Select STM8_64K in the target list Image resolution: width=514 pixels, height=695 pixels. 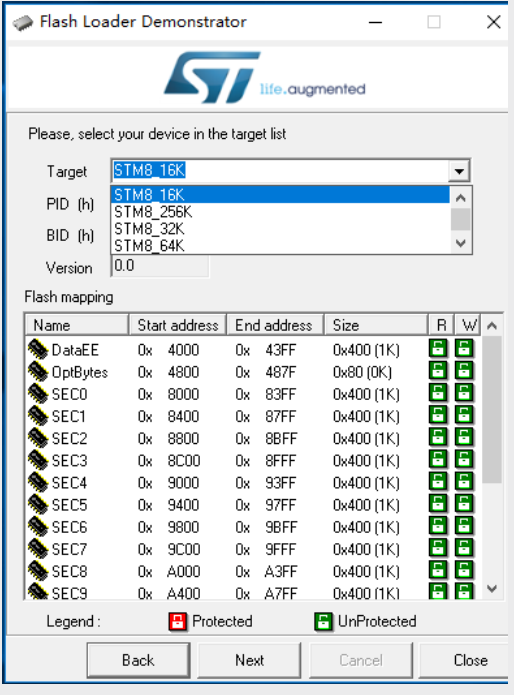pyautogui.click(x=280, y=246)
